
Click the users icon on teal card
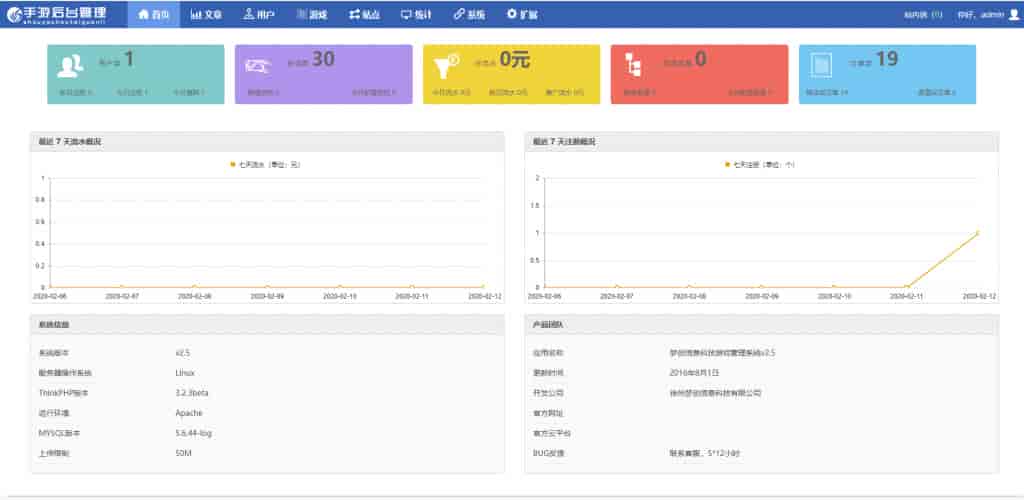[x=70, y=66]
